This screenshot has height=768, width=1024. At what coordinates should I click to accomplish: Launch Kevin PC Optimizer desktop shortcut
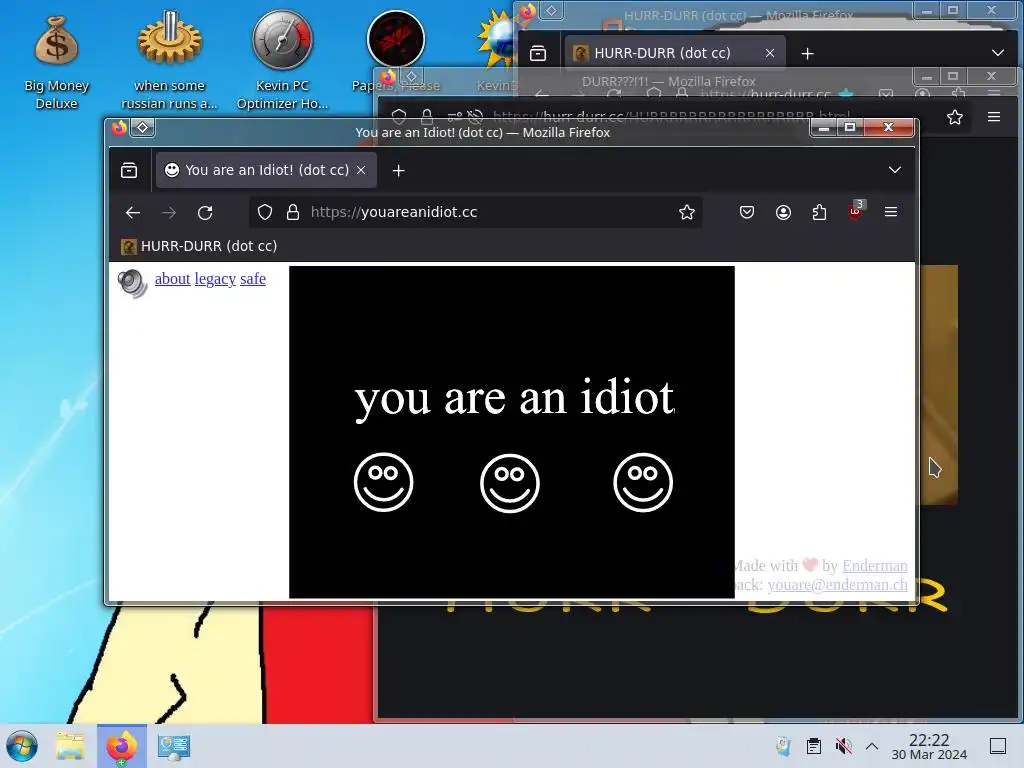(x=282, y=62)
